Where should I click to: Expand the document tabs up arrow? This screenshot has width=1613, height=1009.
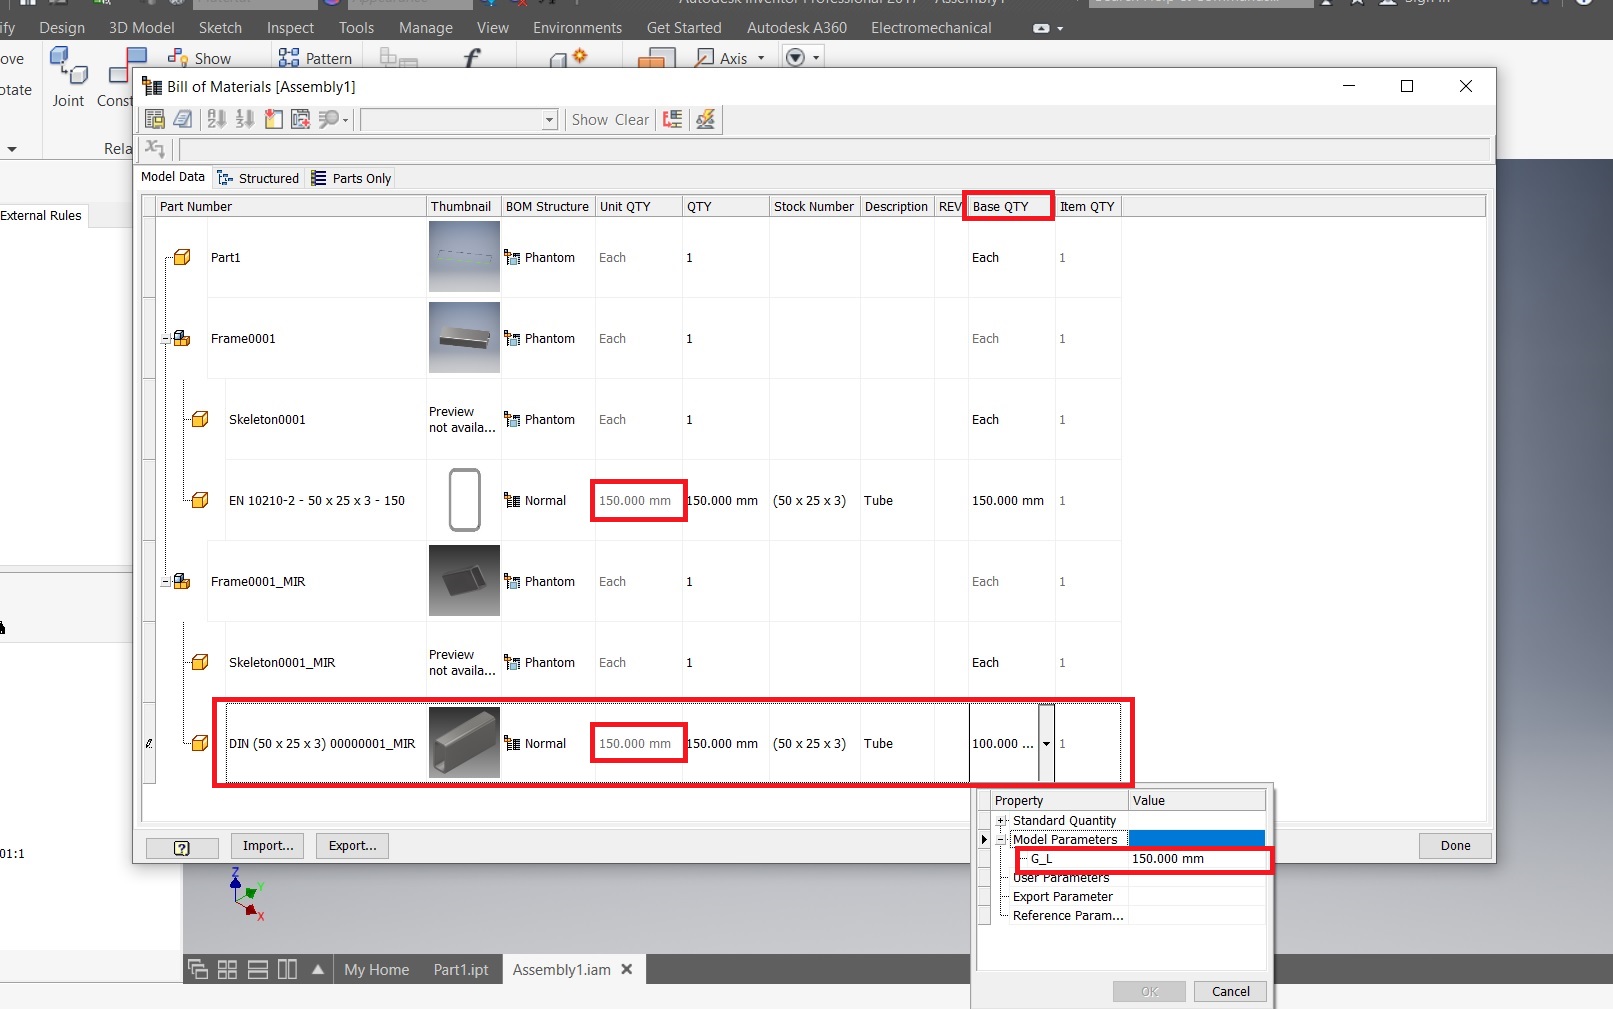coord(318,969)
